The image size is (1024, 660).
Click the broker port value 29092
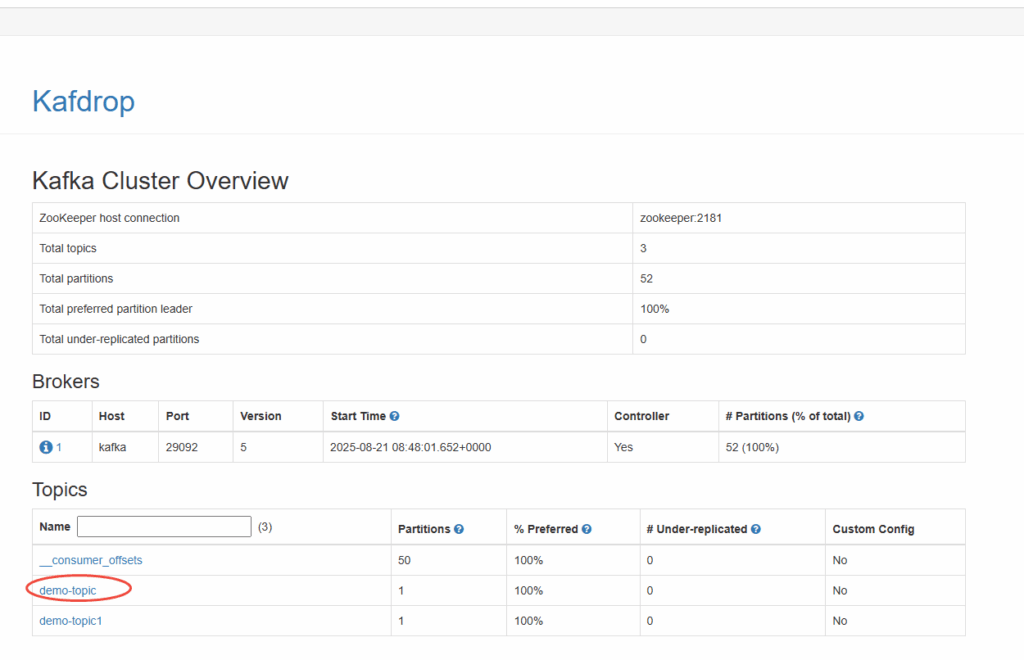(182, 447)
